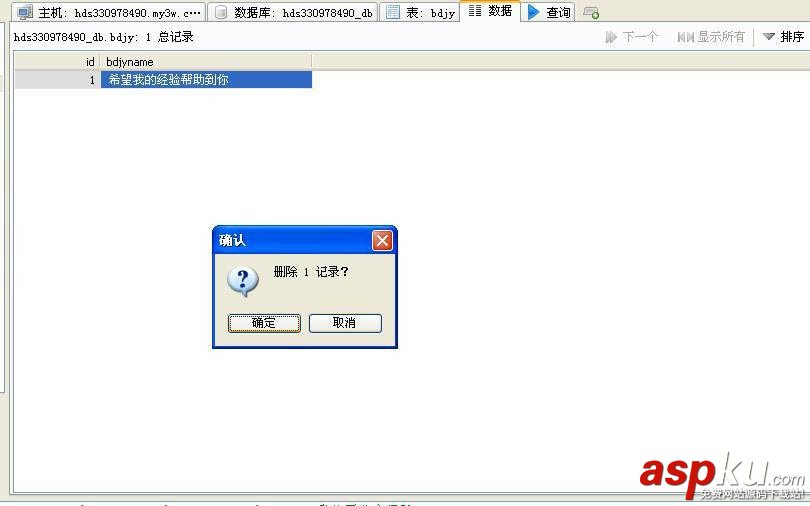Confirm deletion with 确定 button

[264, 323]
